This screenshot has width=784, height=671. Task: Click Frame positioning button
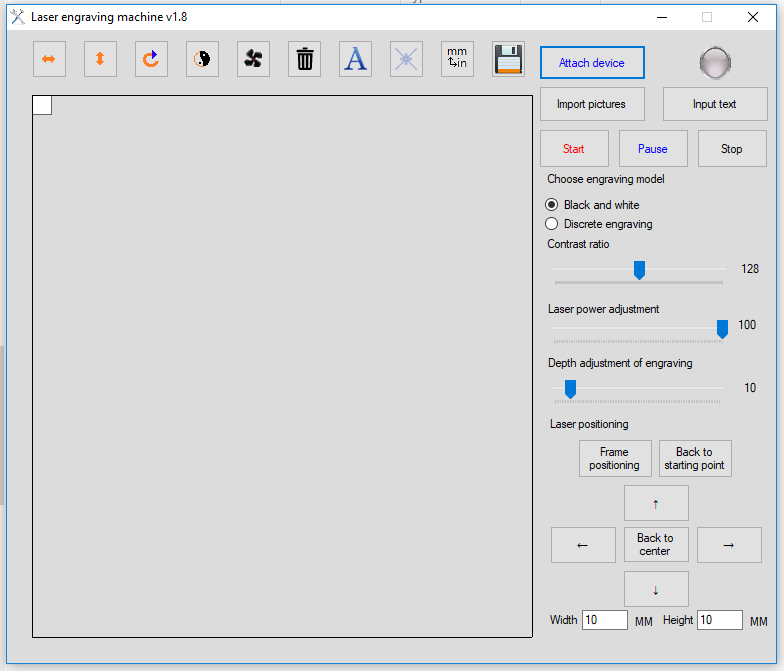click(615, 458)
